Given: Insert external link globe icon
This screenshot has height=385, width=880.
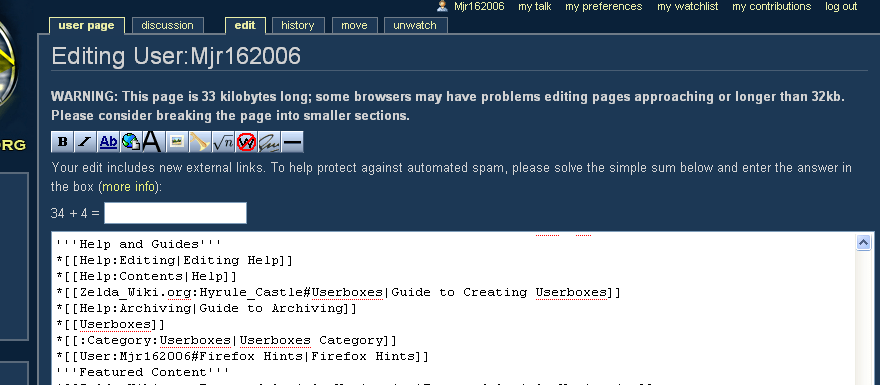Looking at the screenshot, I should pyautogui.click(x=131, y=142).
